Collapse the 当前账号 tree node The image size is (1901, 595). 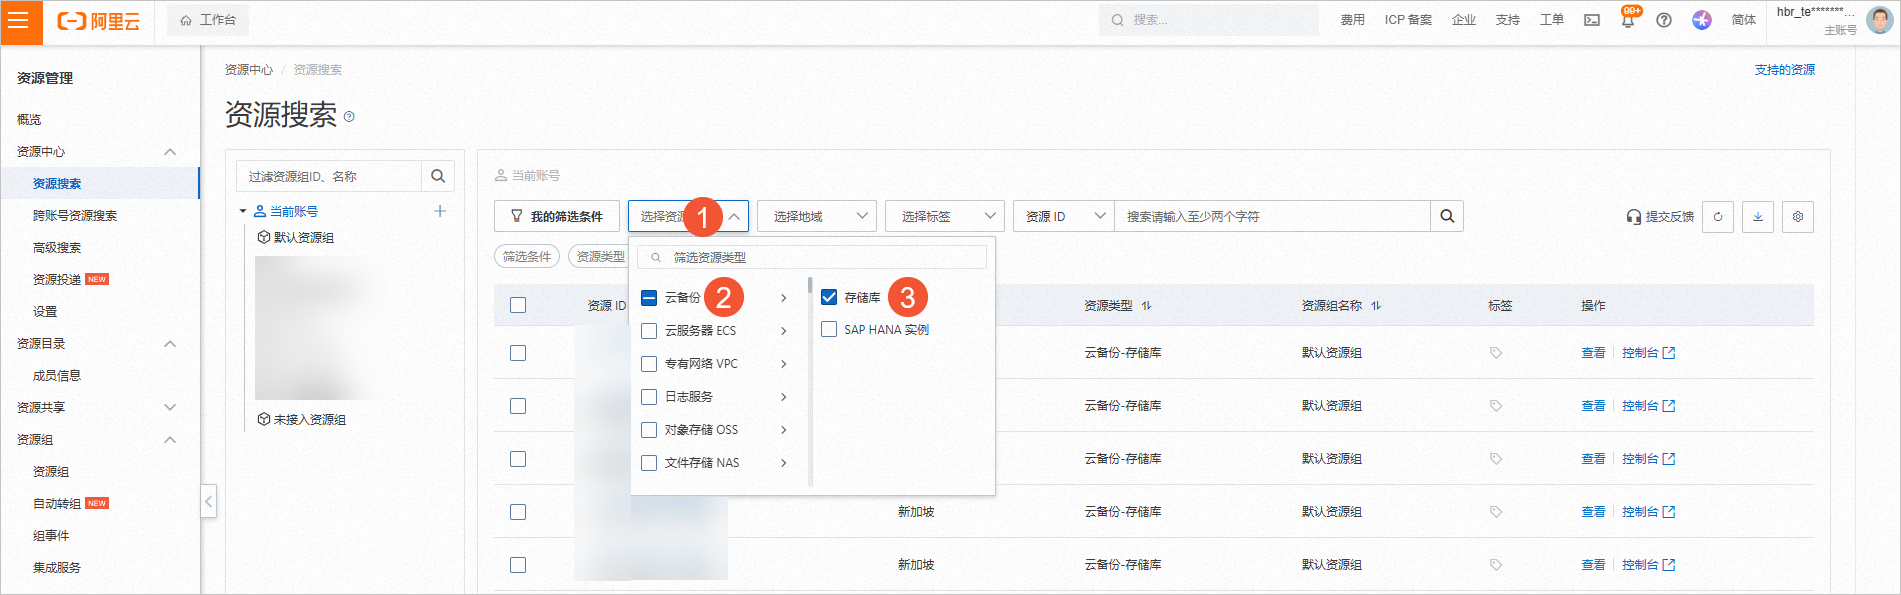(x=243, y=211)
